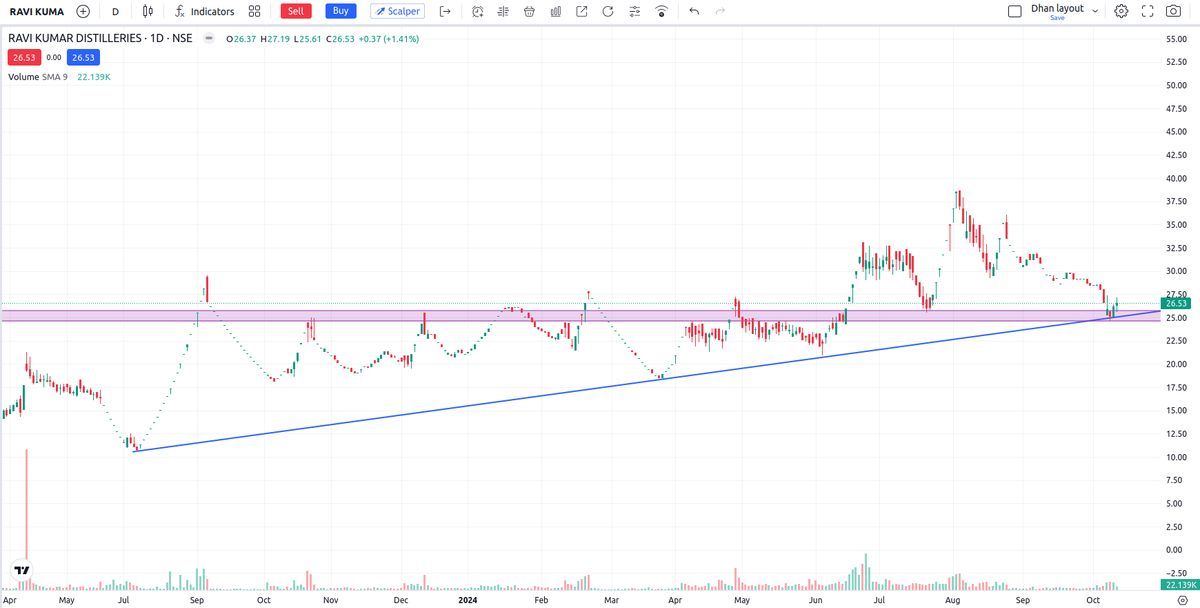Open the Scalper mode
This screenshot has height=608, width=1200.
(x=398, y=11)
